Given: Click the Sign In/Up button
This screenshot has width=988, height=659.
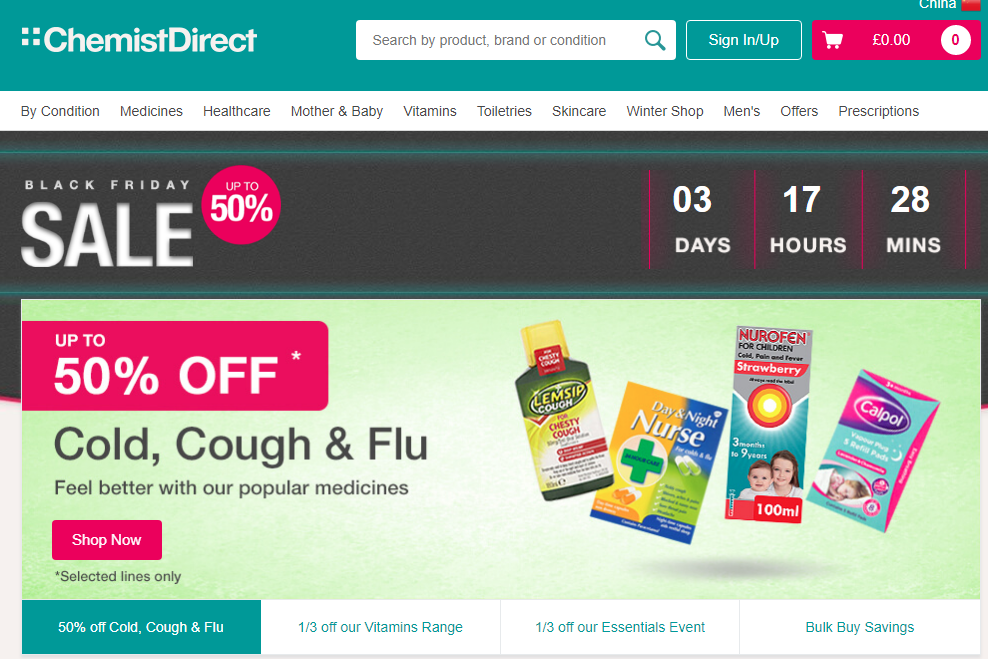Looking at the screenshot, I should pos(744,40).
